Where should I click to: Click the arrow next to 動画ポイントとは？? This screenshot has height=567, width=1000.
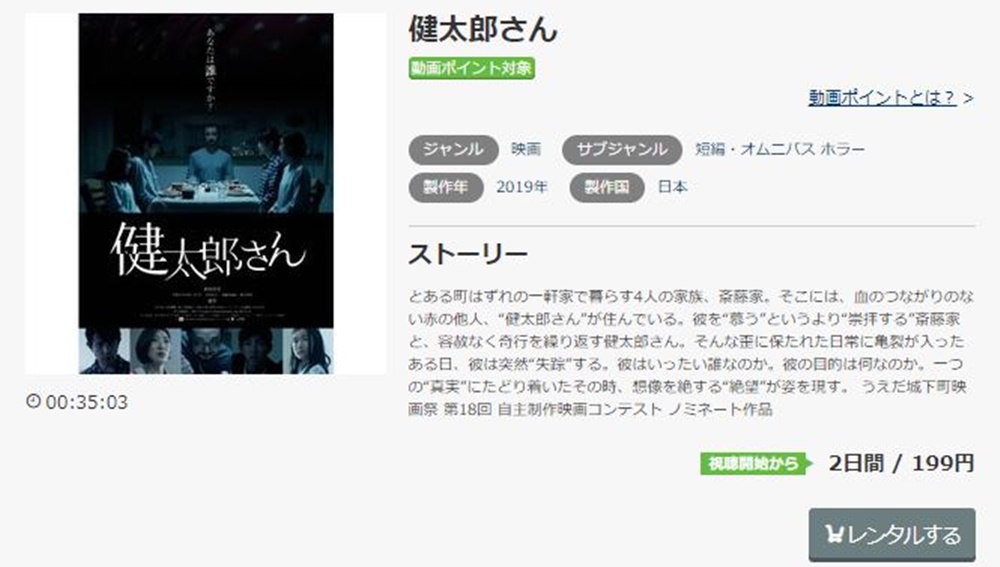(969, 98)
